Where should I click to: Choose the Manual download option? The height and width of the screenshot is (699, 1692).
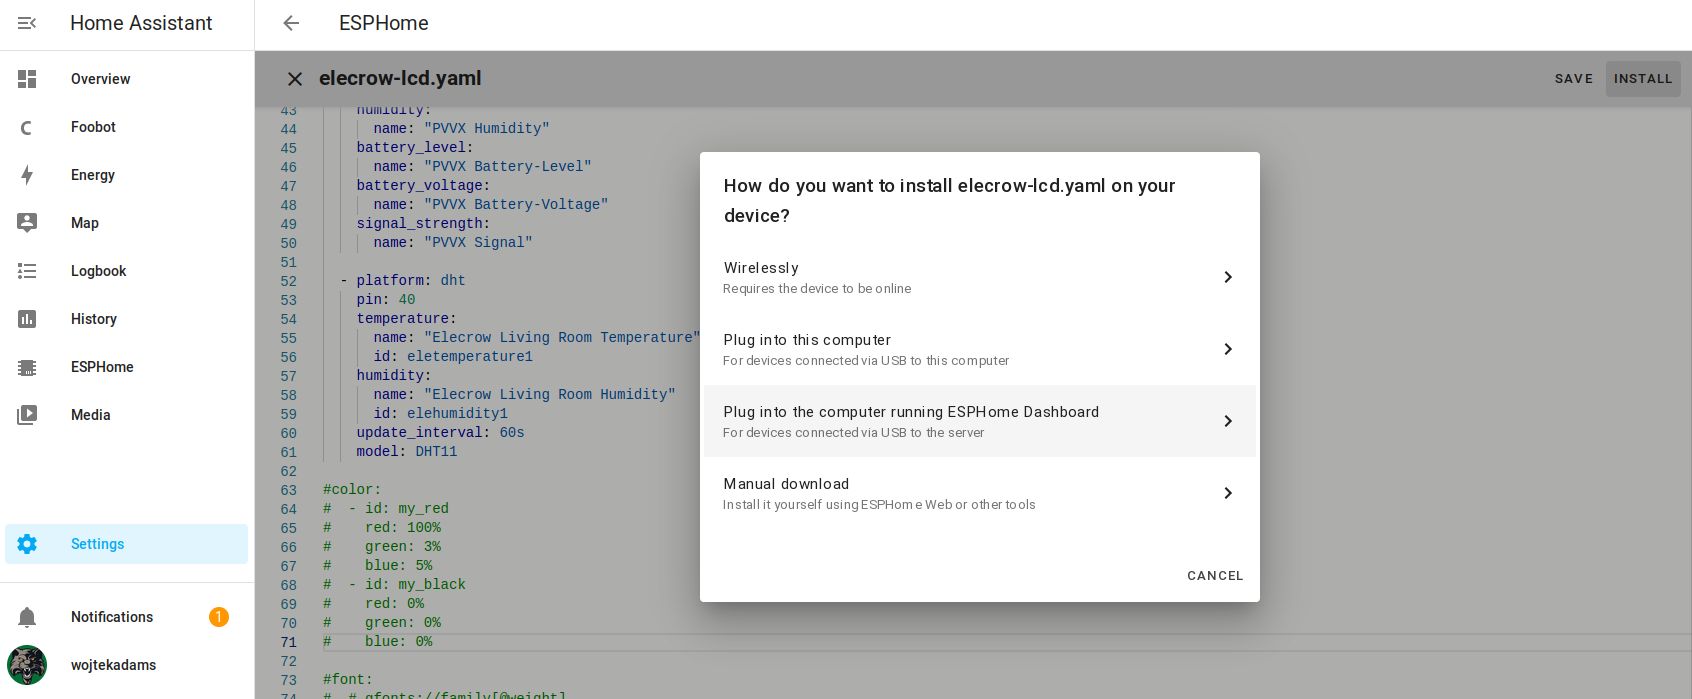(980, 493)
